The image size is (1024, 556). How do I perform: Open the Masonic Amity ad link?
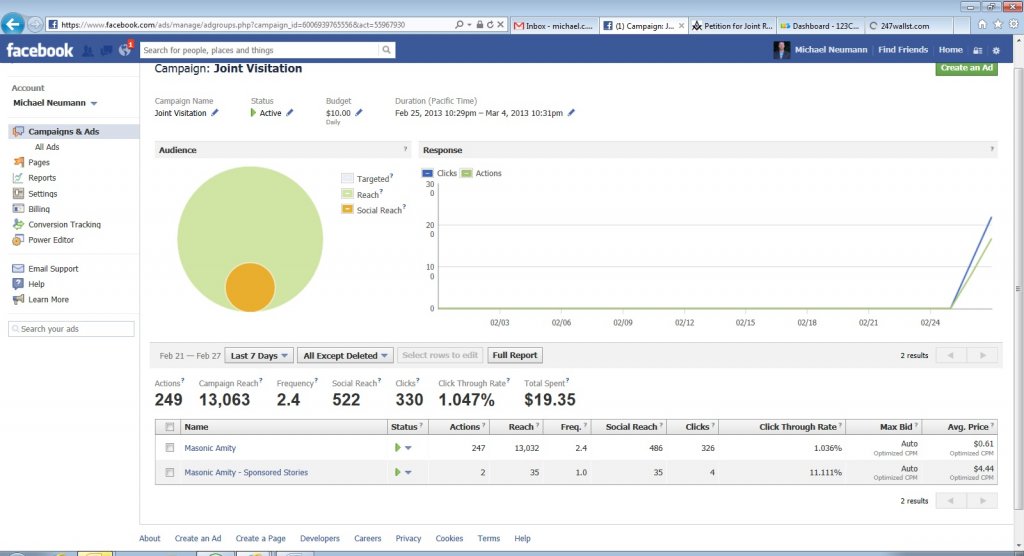coord(210,448)
